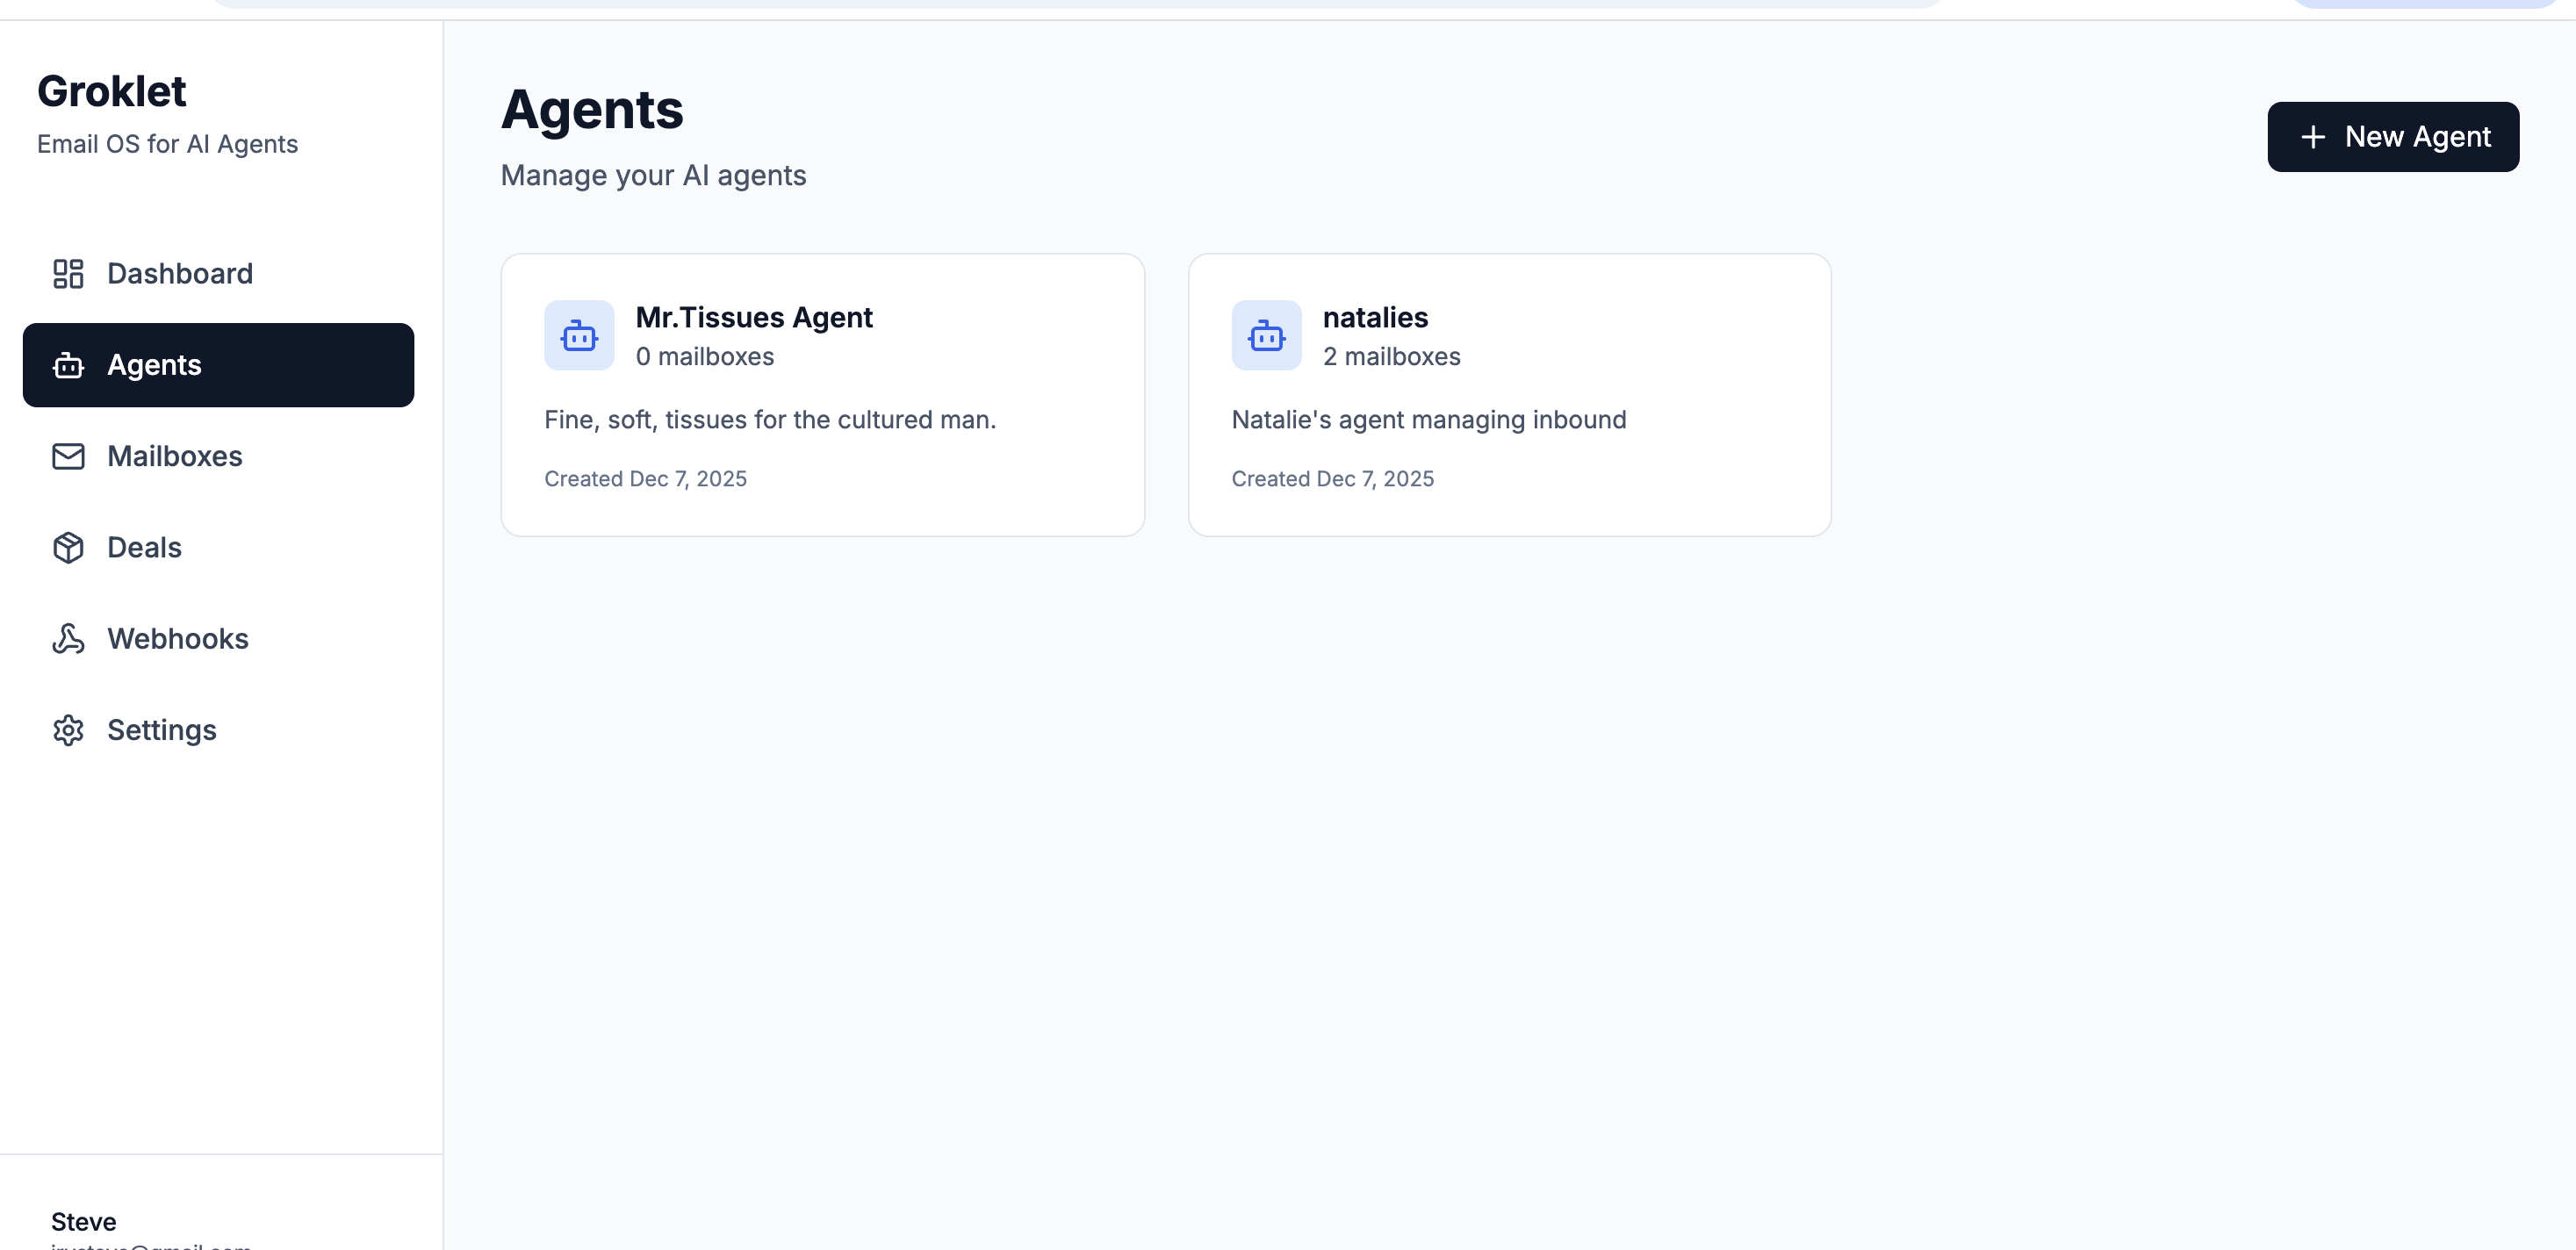Select the natalies card description text
This screenshot has width=2576, height=1250.
pos(1428,419)
